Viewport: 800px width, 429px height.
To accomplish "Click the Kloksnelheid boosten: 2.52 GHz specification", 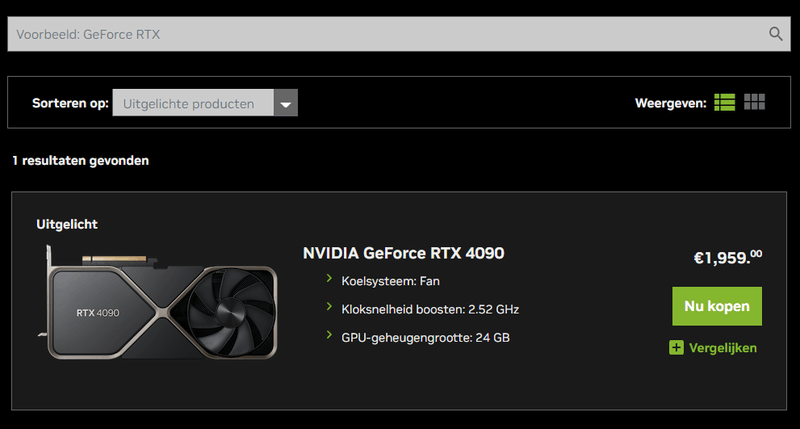I will click(x=430, y=309).
